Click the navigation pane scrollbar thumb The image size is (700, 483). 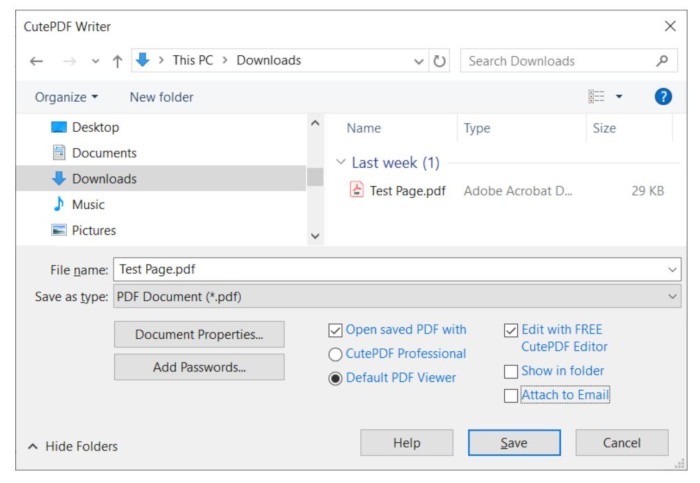pos(315,177)
